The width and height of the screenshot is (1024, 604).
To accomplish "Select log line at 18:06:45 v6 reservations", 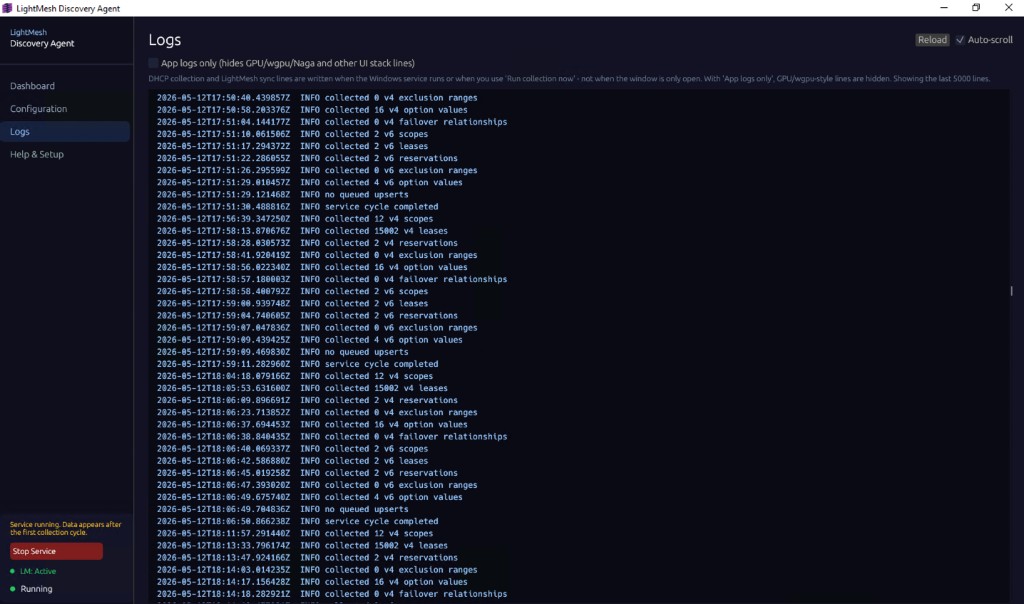I will pos(307,473).
